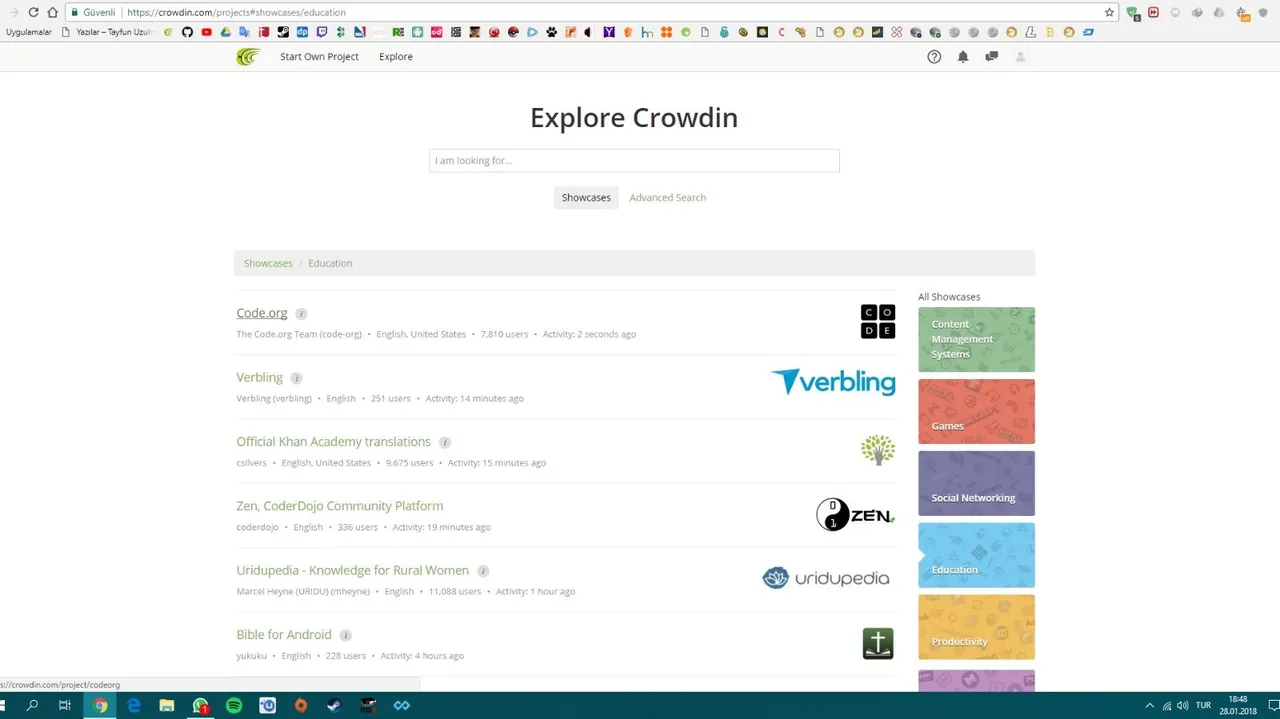Open the Yazılar – Tayfun Uzun bookmark
This screenshot has height=719, width=1280.
108,32
